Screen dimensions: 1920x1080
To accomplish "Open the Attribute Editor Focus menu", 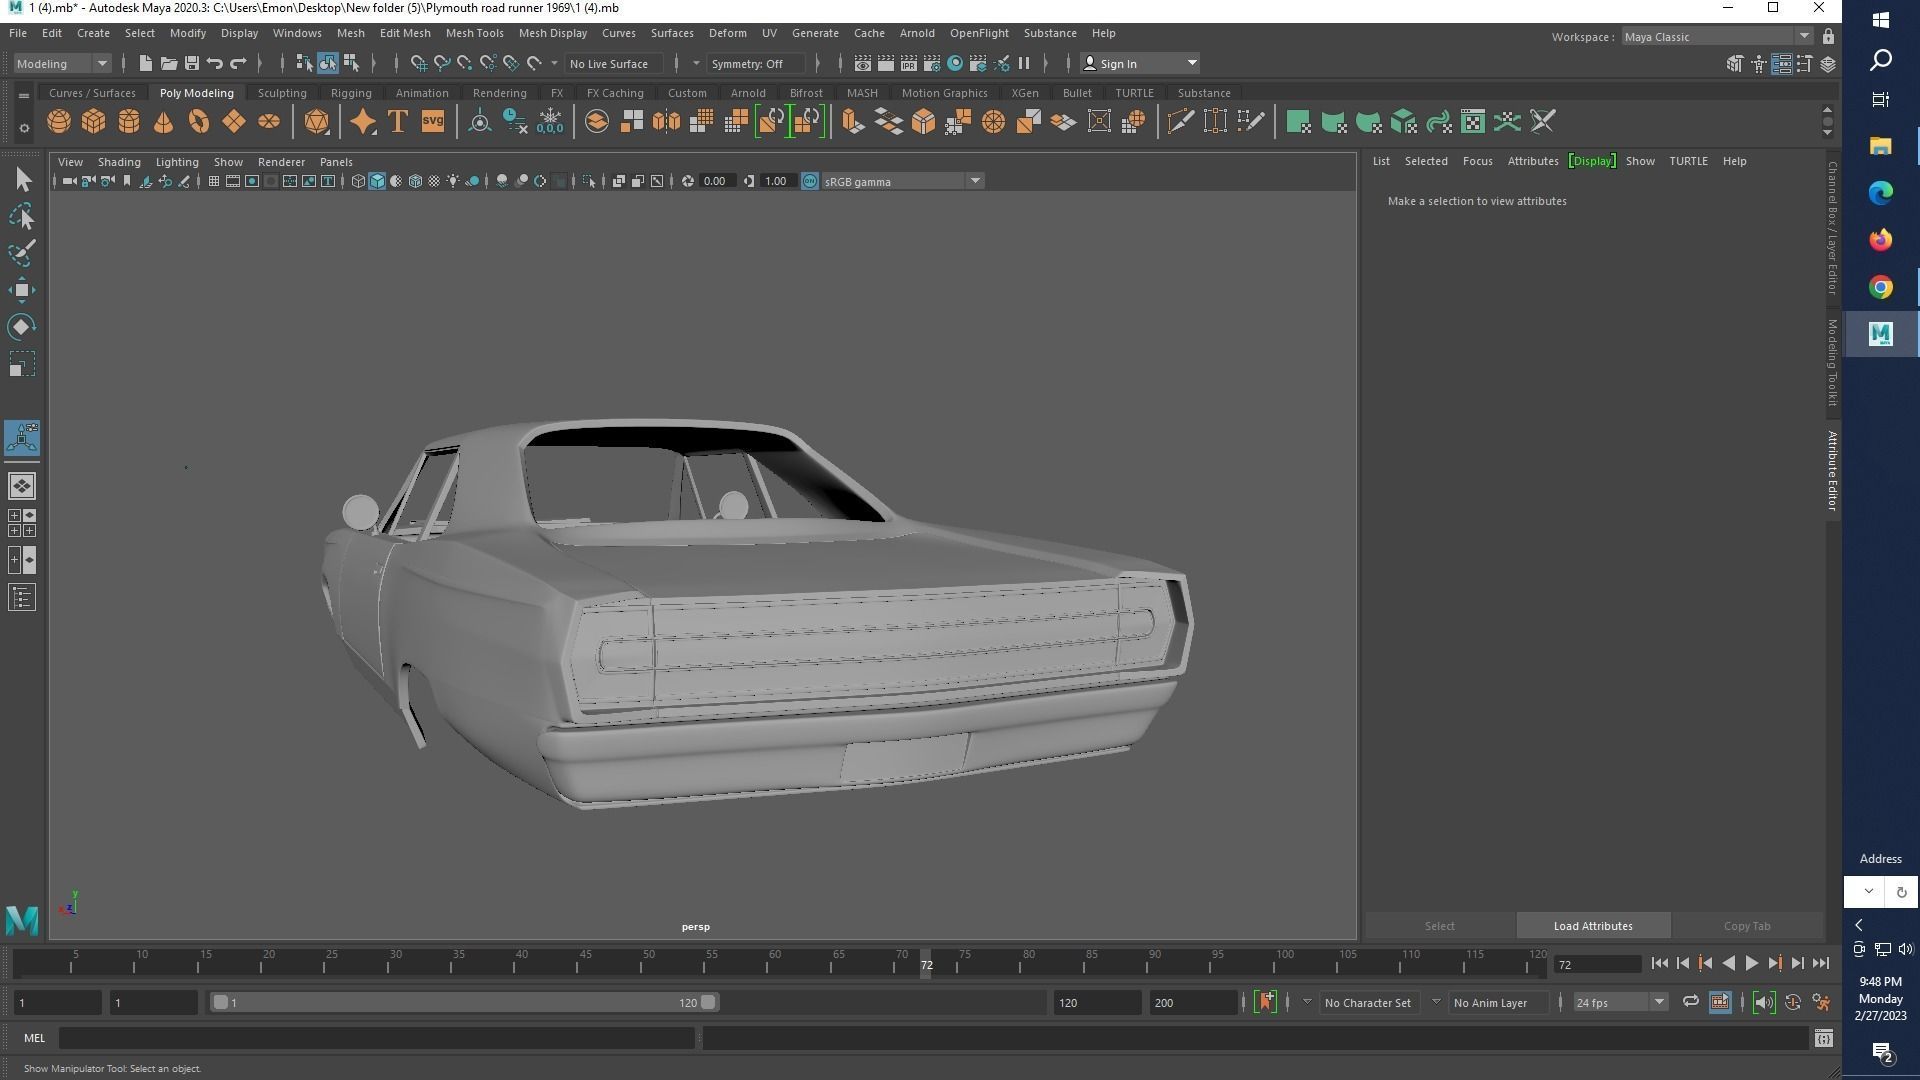I will (1477, 161).
